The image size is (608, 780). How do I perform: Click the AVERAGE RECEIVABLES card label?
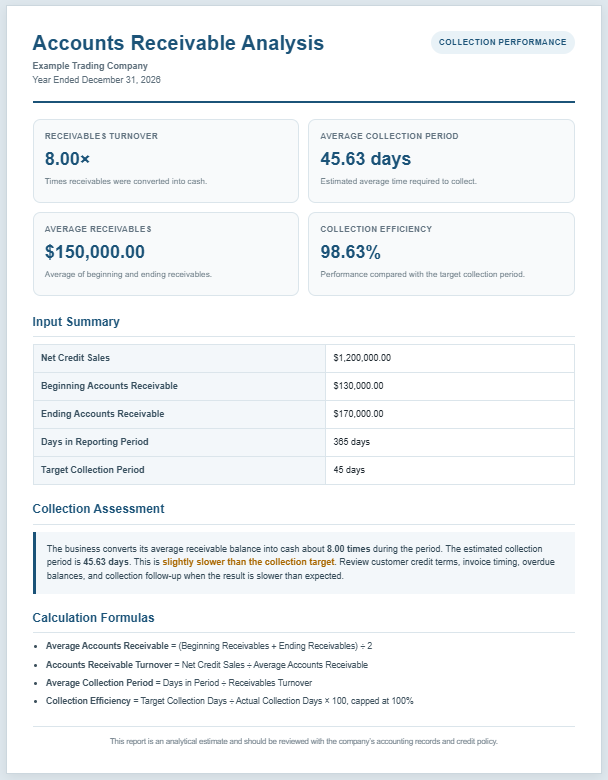point(98,229)
